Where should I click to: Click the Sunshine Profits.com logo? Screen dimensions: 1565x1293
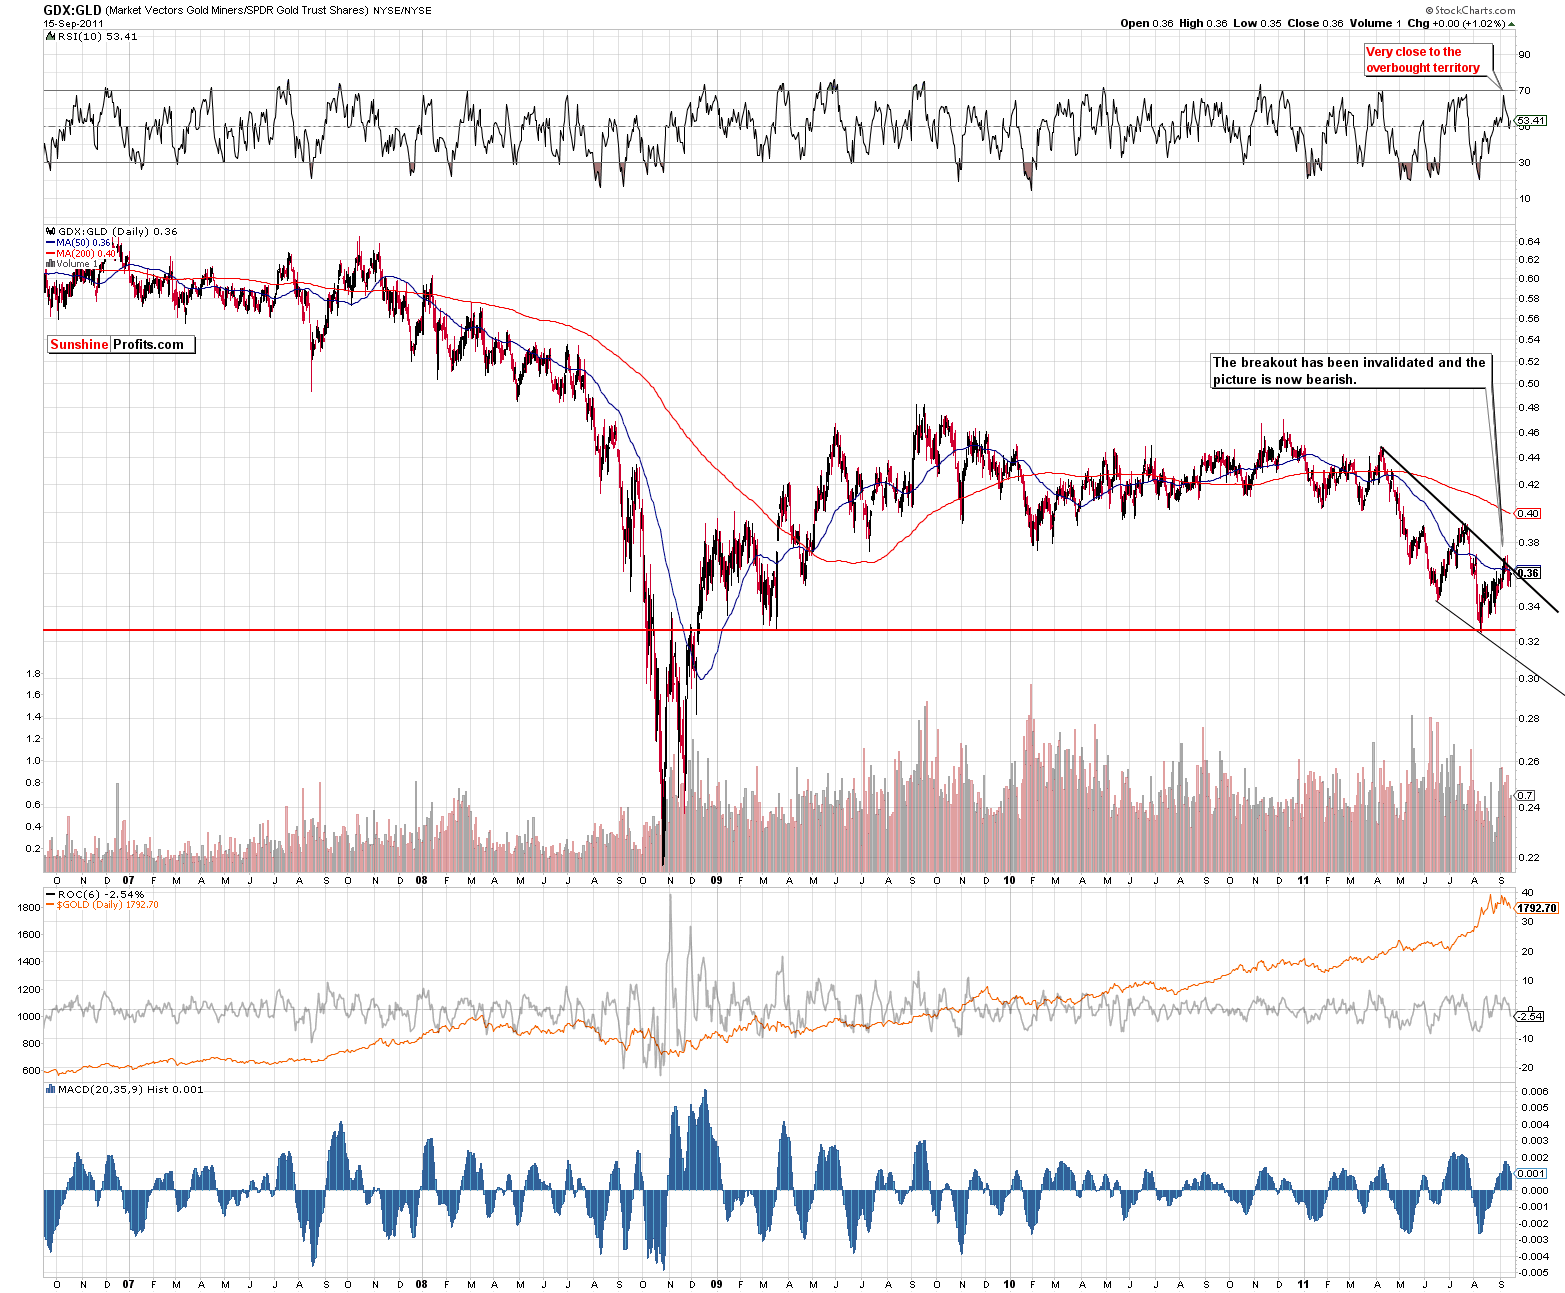pyautogui.click(x=121, y=344)
